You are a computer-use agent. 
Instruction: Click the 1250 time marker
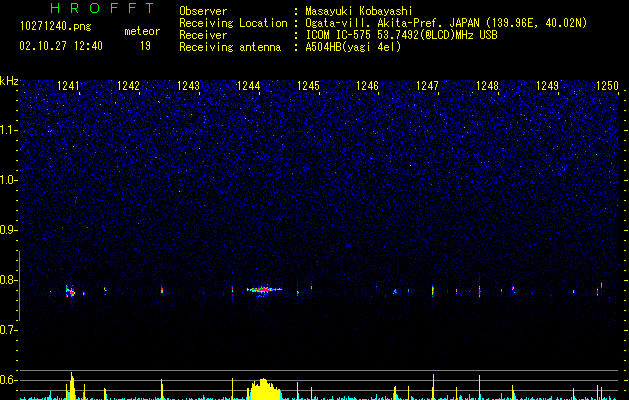pos(607,86)
